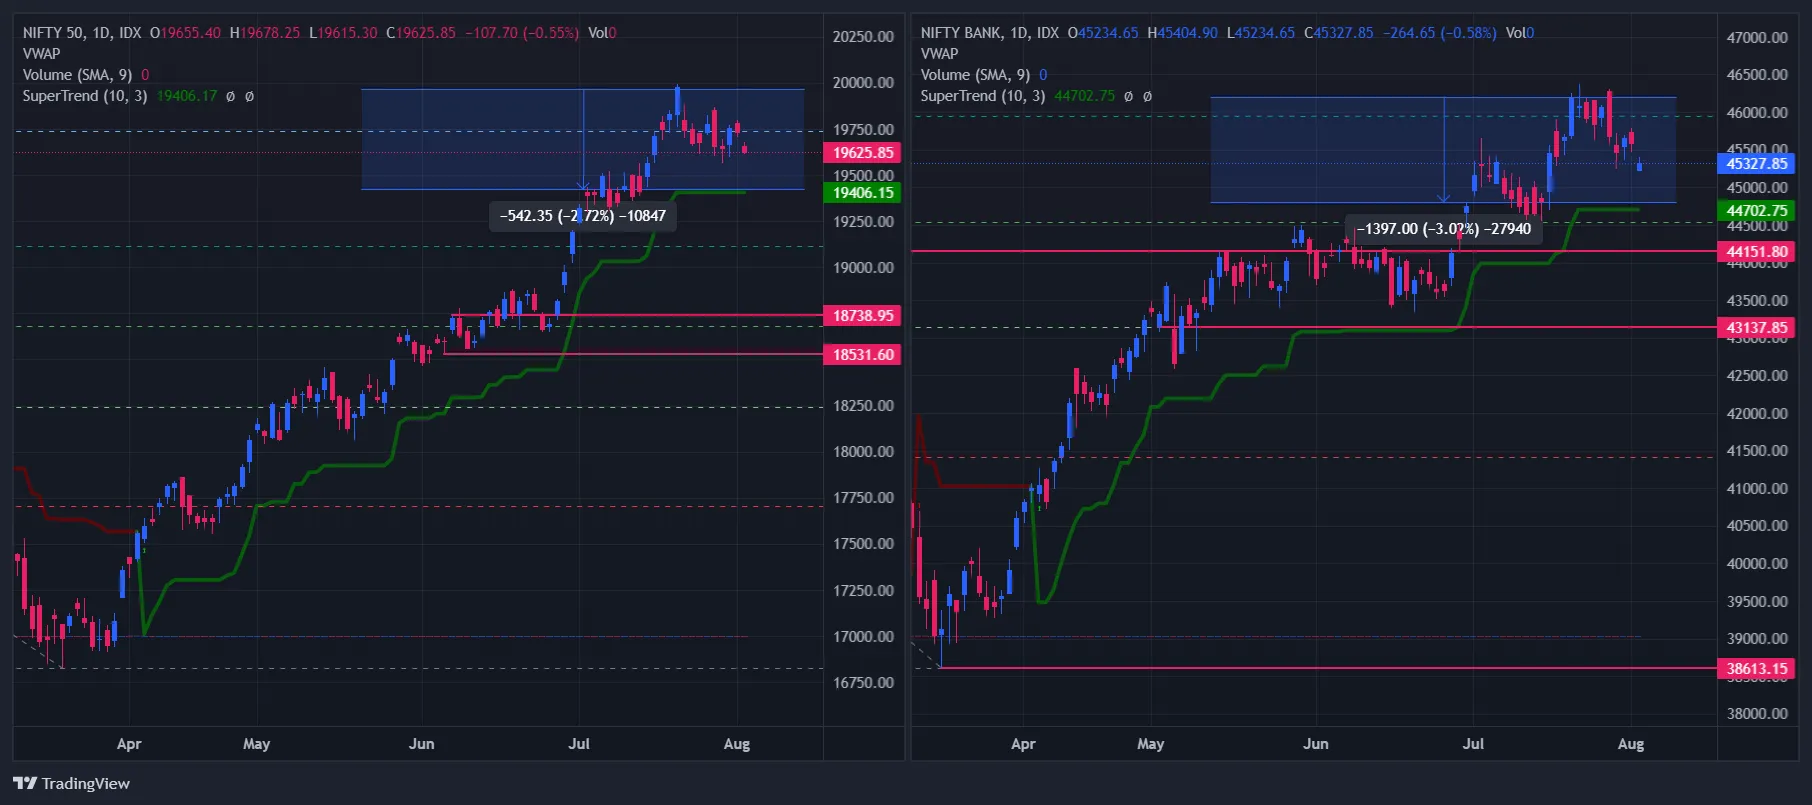Click change value -264.65 (-0.58%)
Image resolution: width=1812 pixels, height=805 pixels.
click(x=1440, y=33)
